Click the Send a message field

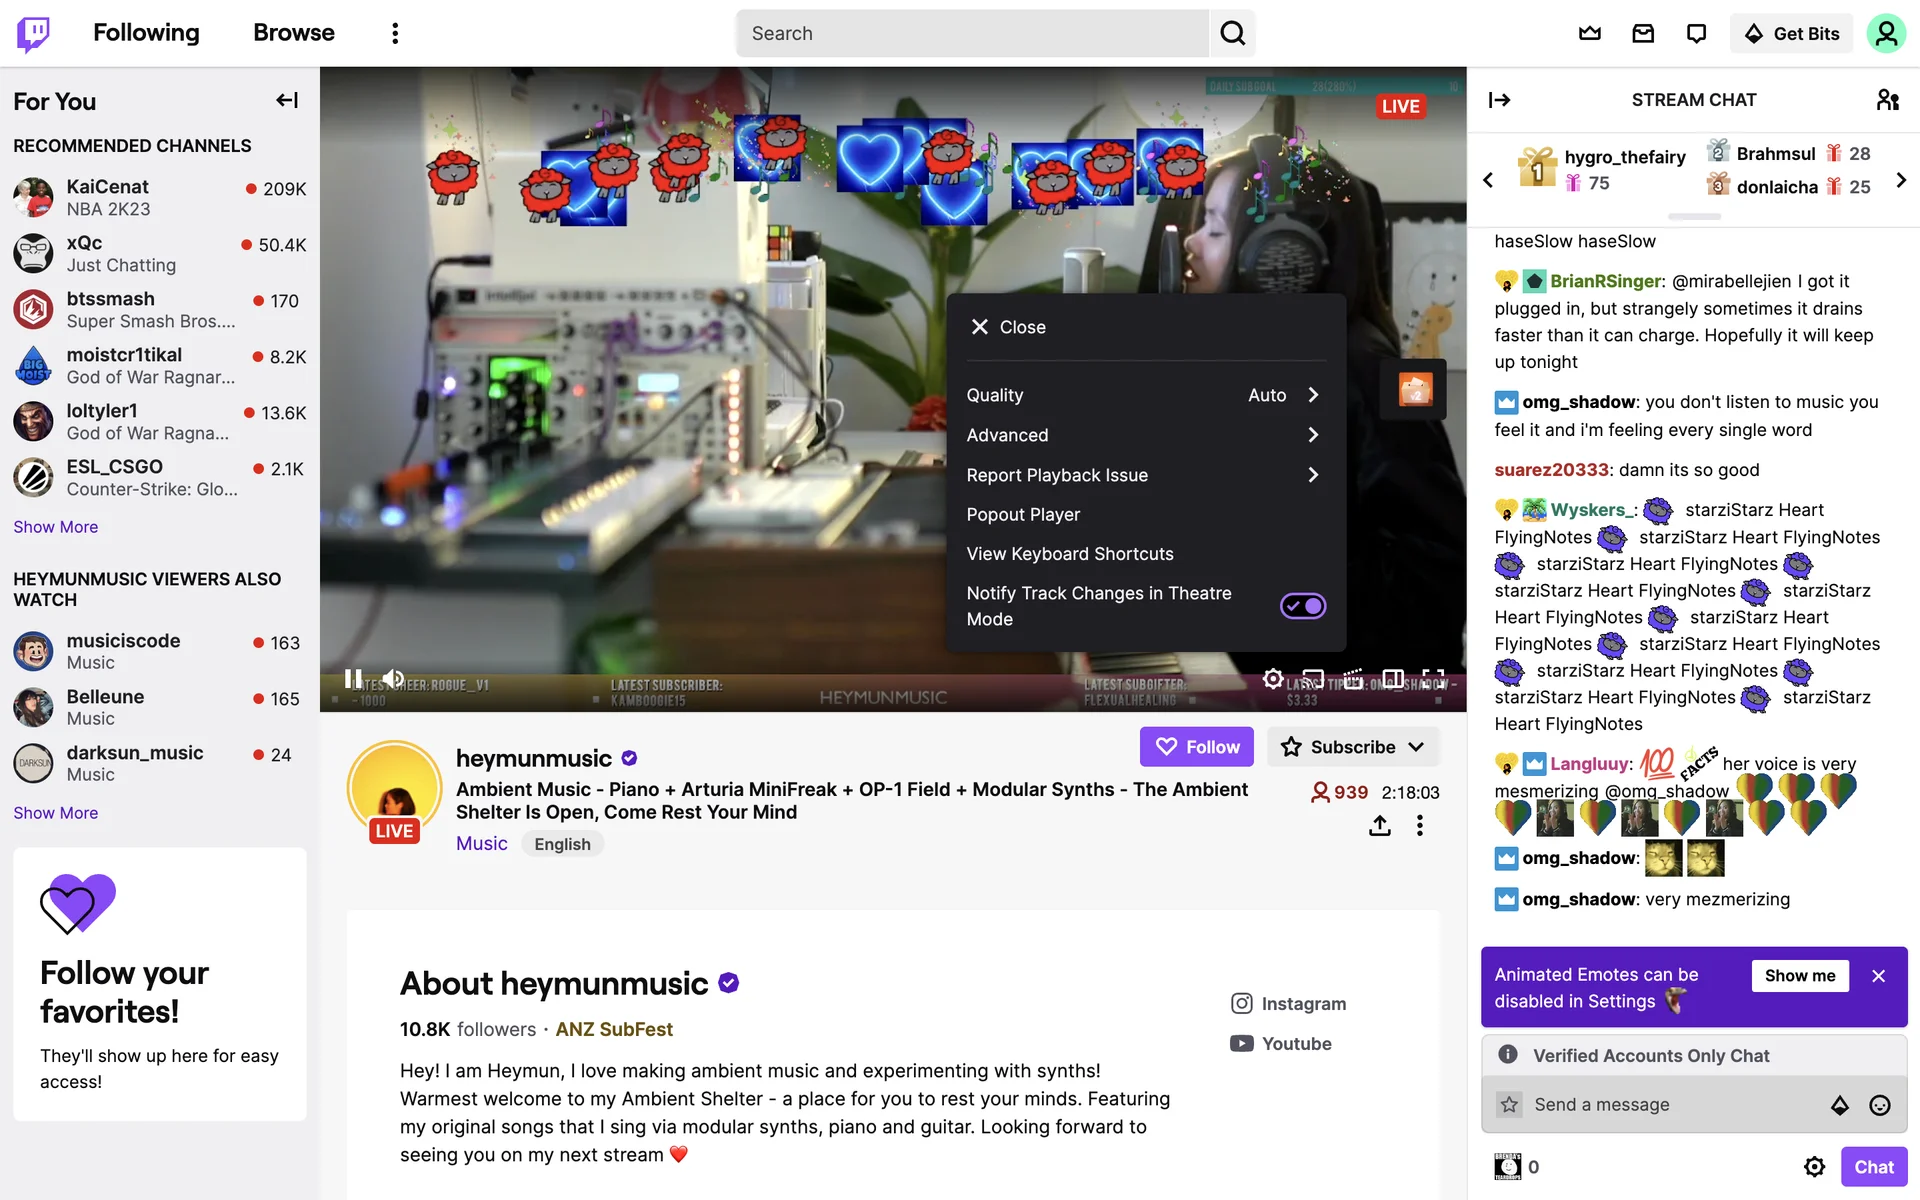(1670, 1105)
